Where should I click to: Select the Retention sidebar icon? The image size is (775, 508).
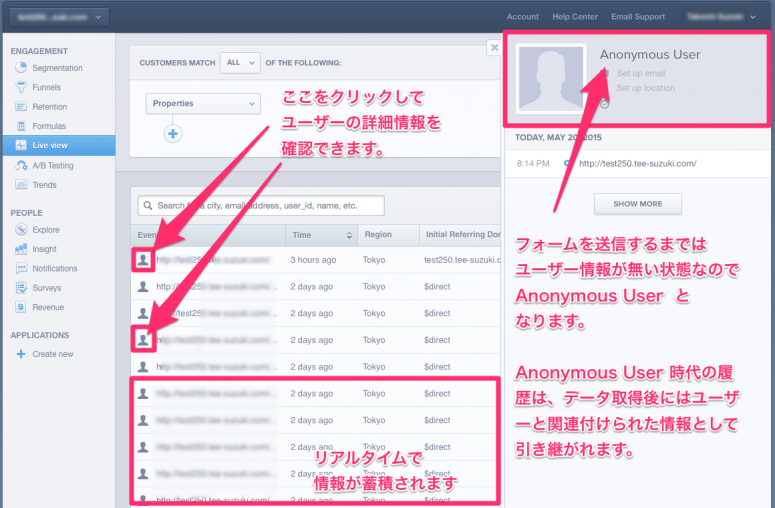point(21,107)
